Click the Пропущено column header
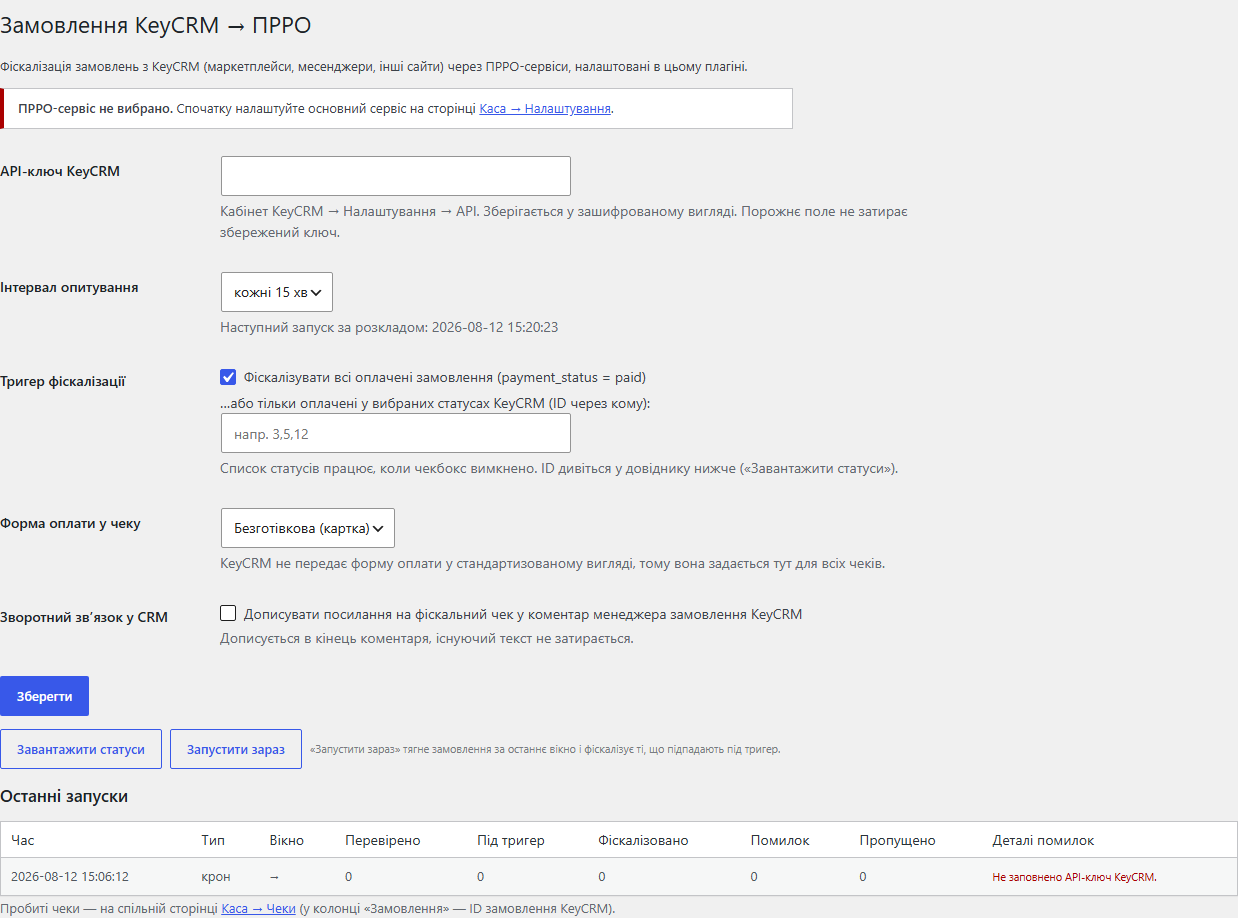Viewport: 1238px width, 918px height. (898, 840)
